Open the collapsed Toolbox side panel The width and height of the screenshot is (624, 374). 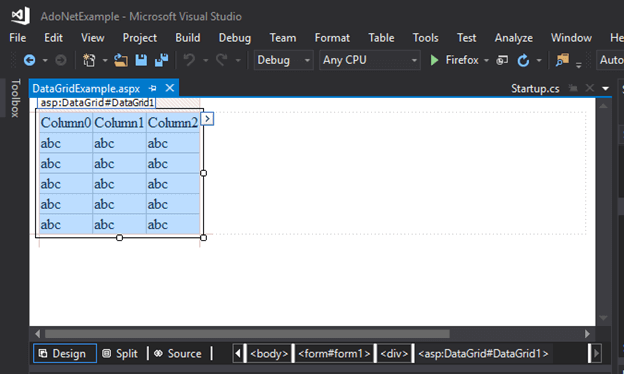pyautogui.click(x=15, y=98)
